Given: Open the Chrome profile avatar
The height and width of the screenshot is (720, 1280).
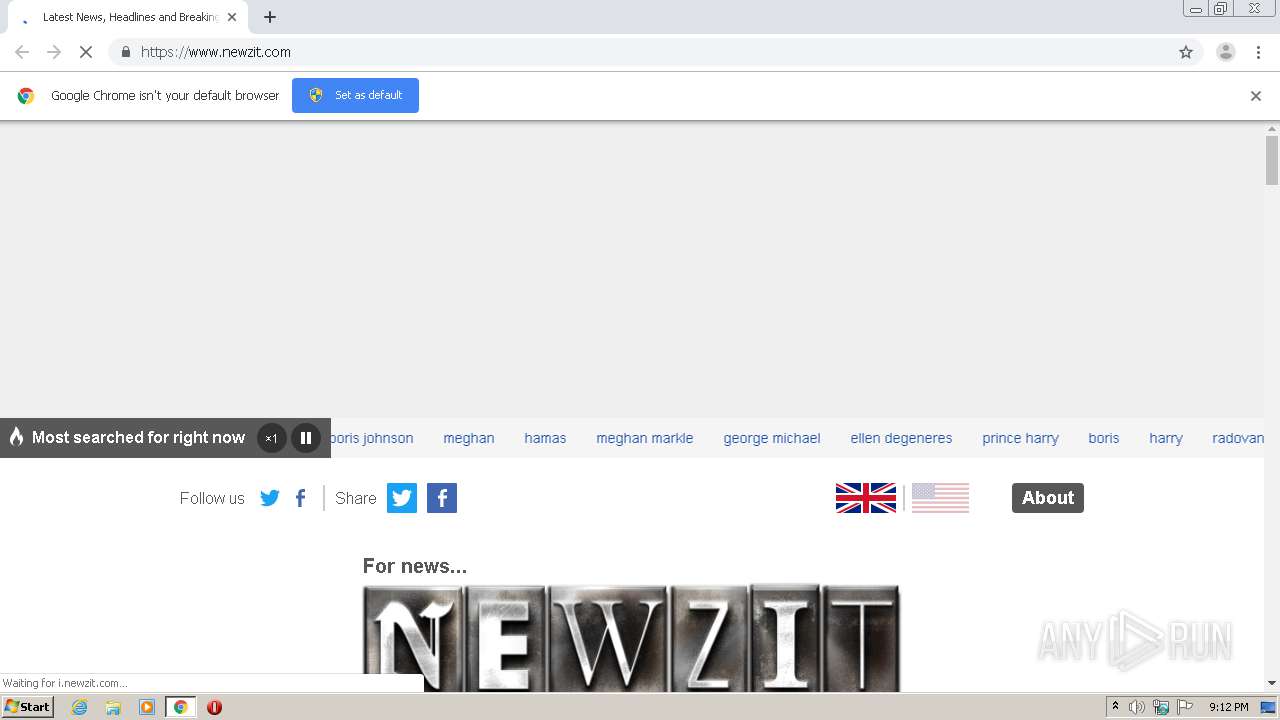Looking at the screenshot, I should [x=1226, y=52].
